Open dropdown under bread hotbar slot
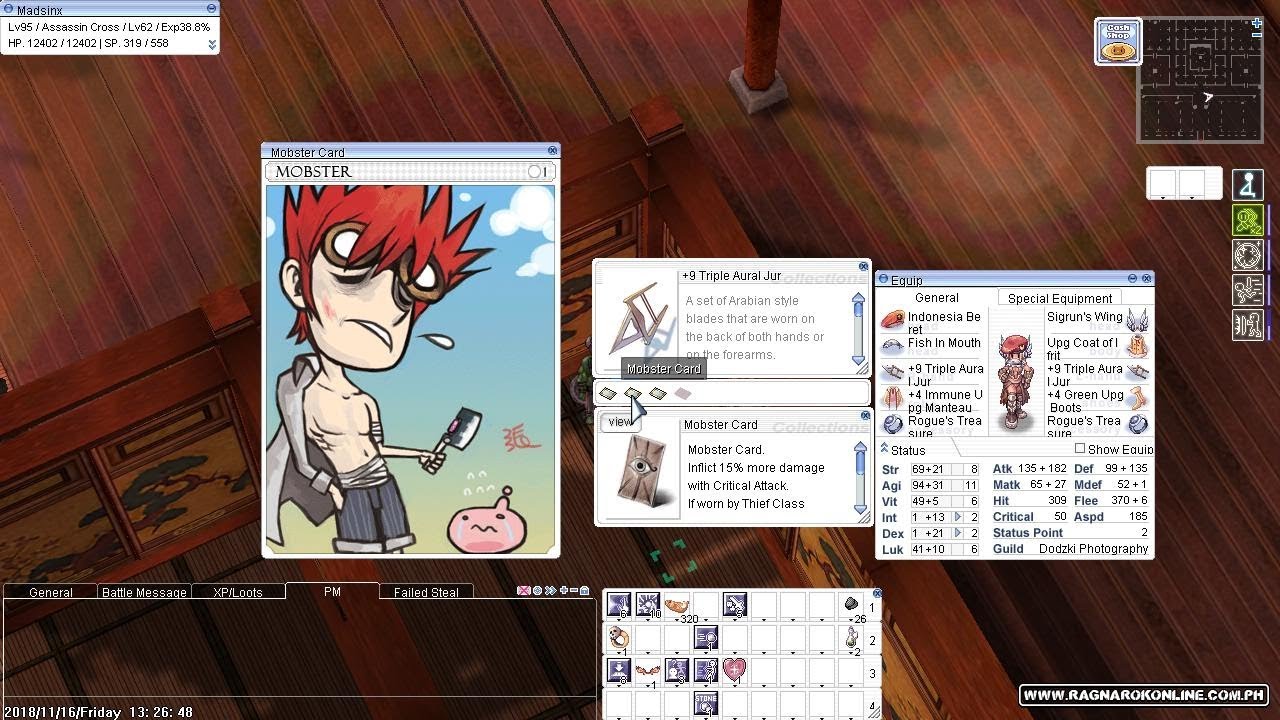Viewport: 1280px width, 720px height. pos(677,621)
